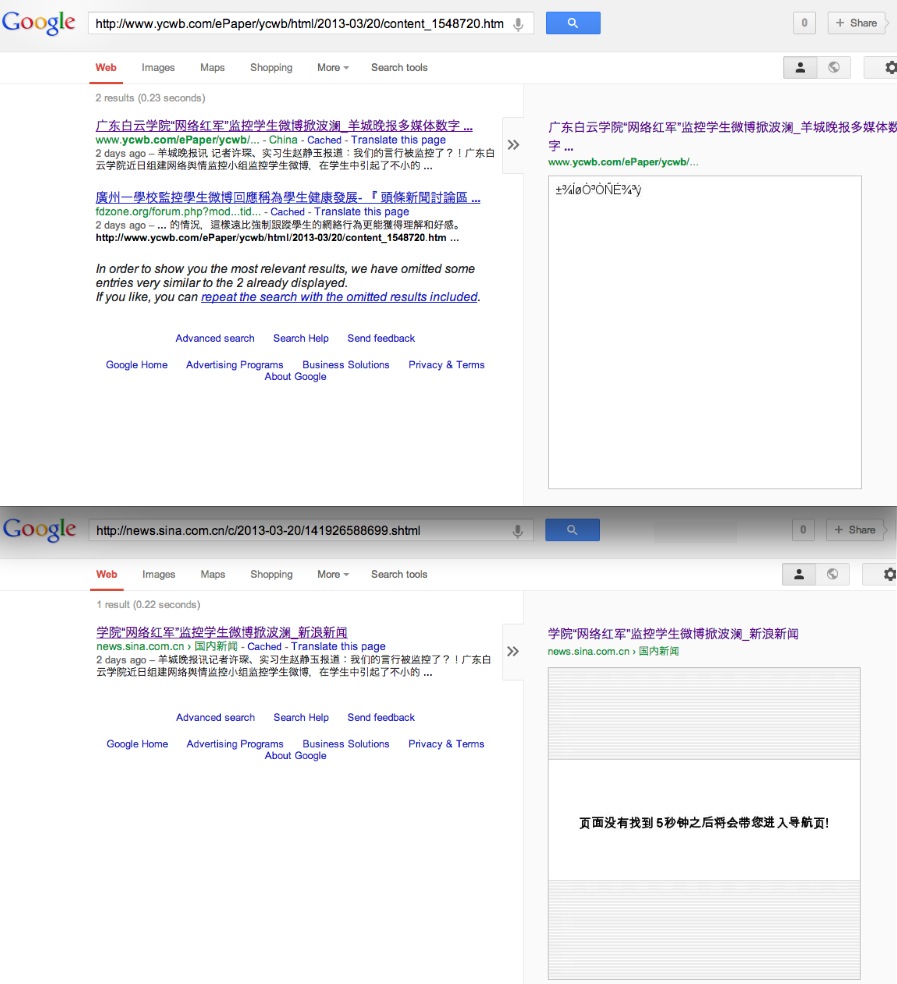Image resolution: width=897 pixels, height=984 pixels.
Task: Open notifications counter in top header
Action: [x=804, y=23]
